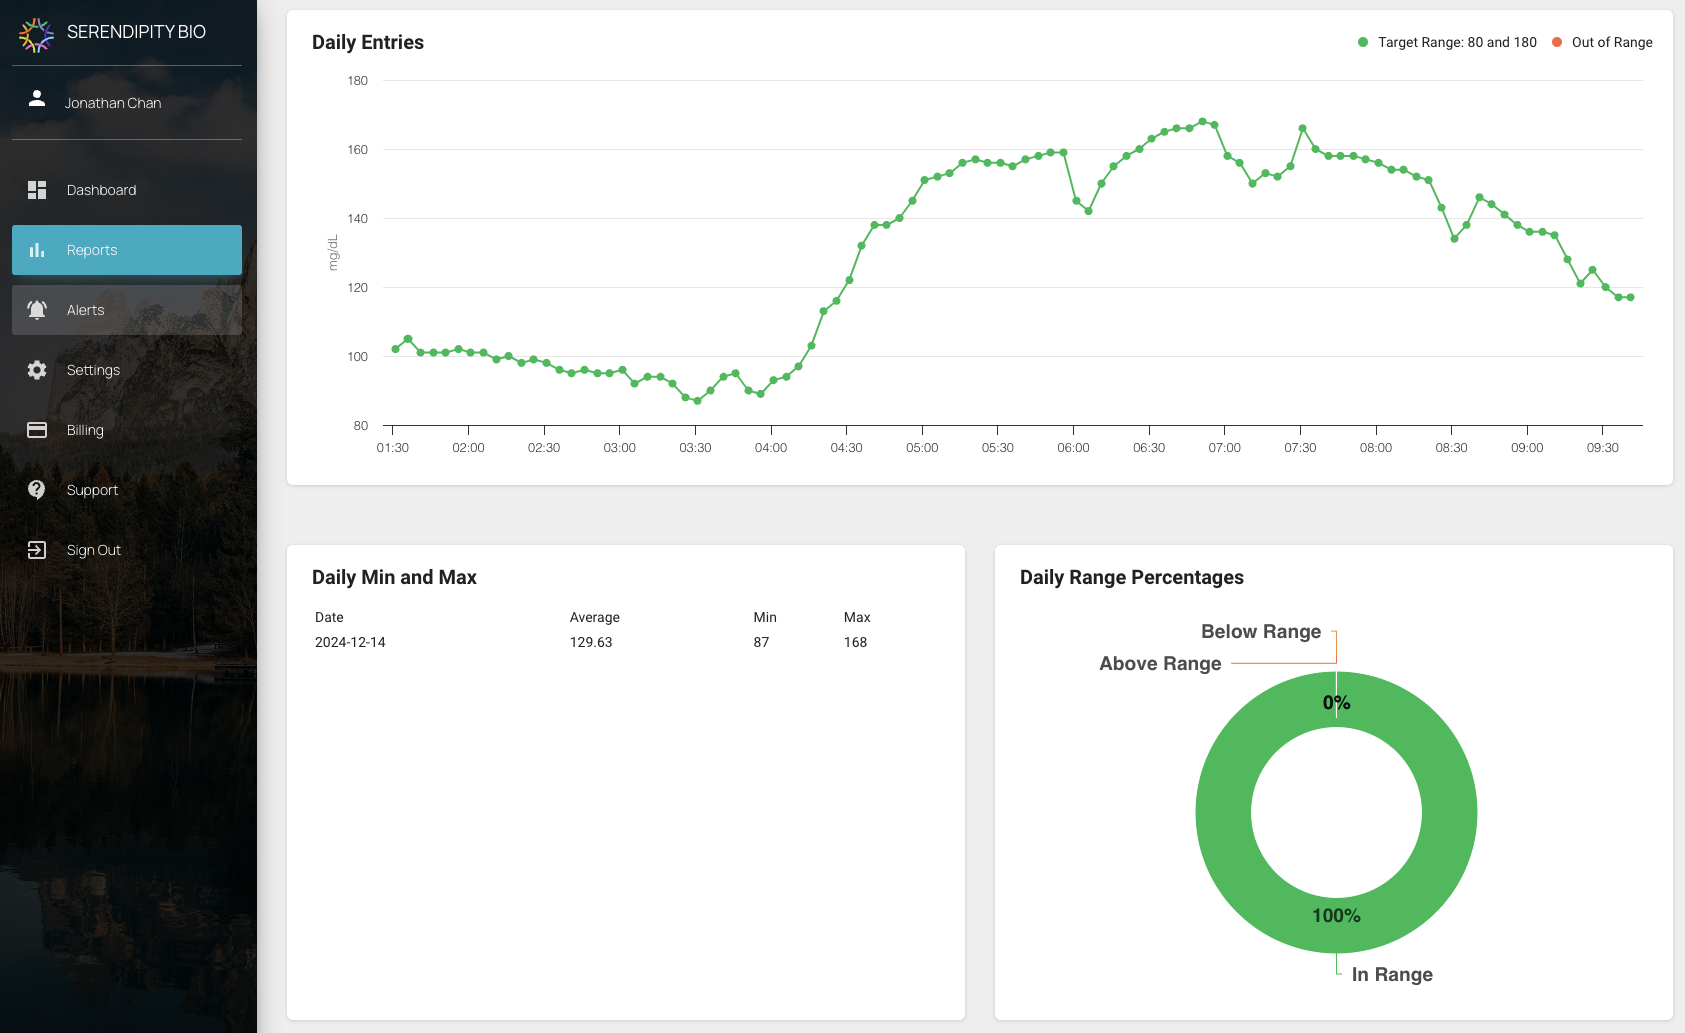The image size is (1685, 1033).
Task: Go to the Billing menu item
Action: (x=85, y=430)
